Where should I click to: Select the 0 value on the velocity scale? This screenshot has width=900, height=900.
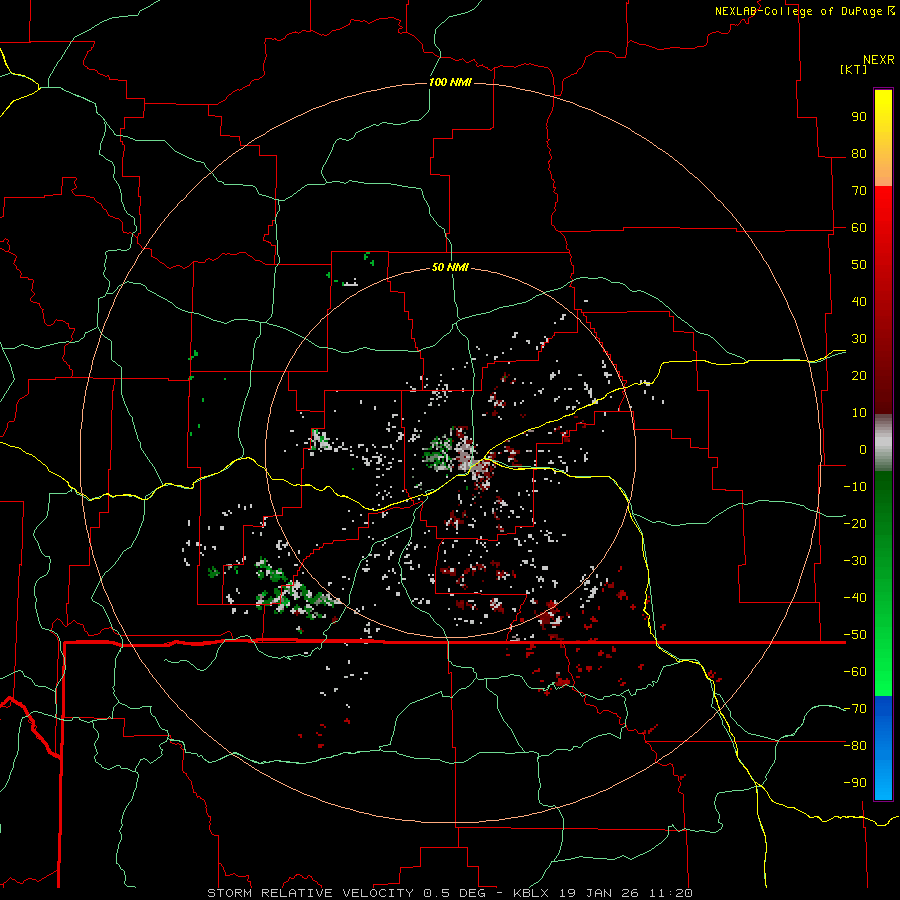click(x=863, y=449)
